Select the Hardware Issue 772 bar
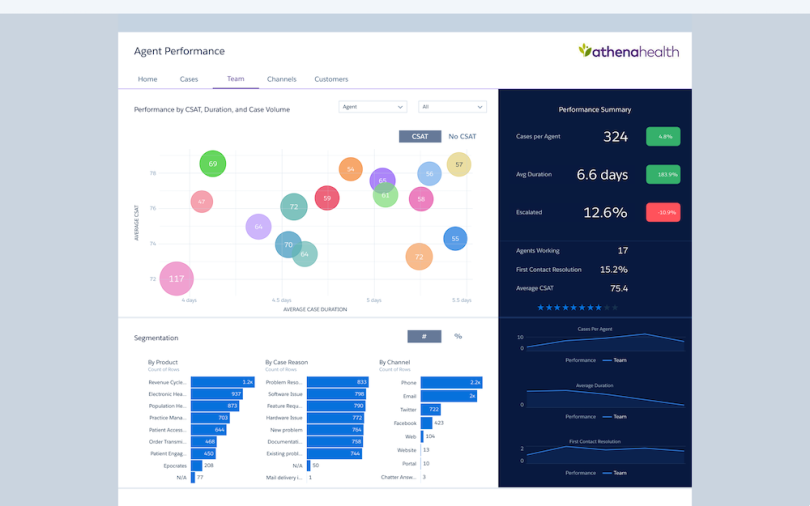The image size is (810, 506). 336,418
